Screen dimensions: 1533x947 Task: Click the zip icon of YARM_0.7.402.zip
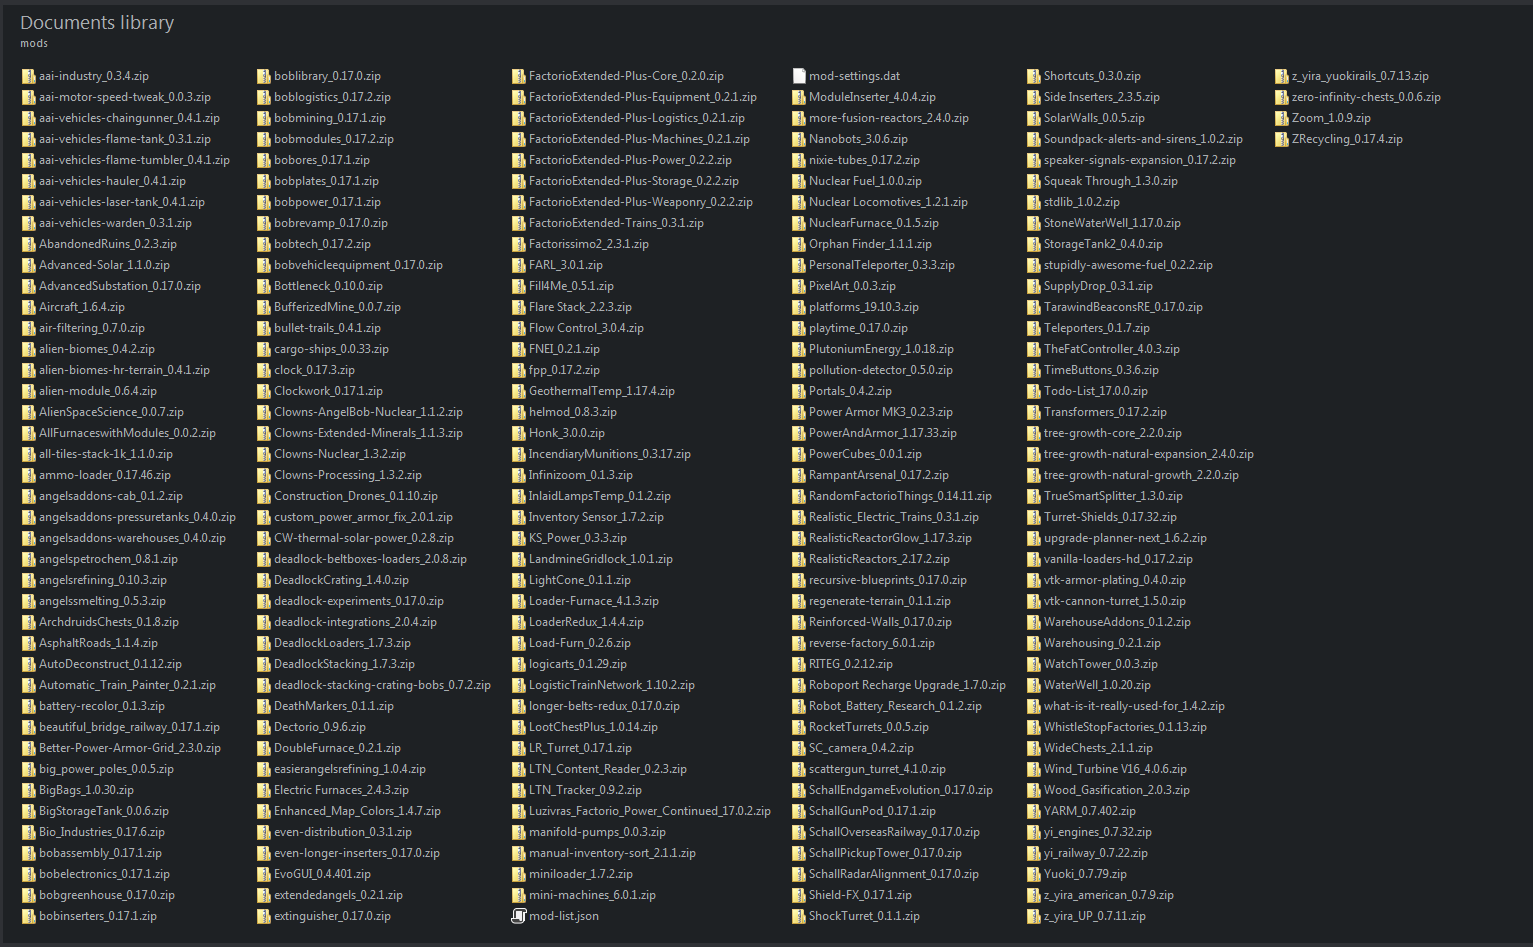pyautogui.click(x=1034, y=811)
